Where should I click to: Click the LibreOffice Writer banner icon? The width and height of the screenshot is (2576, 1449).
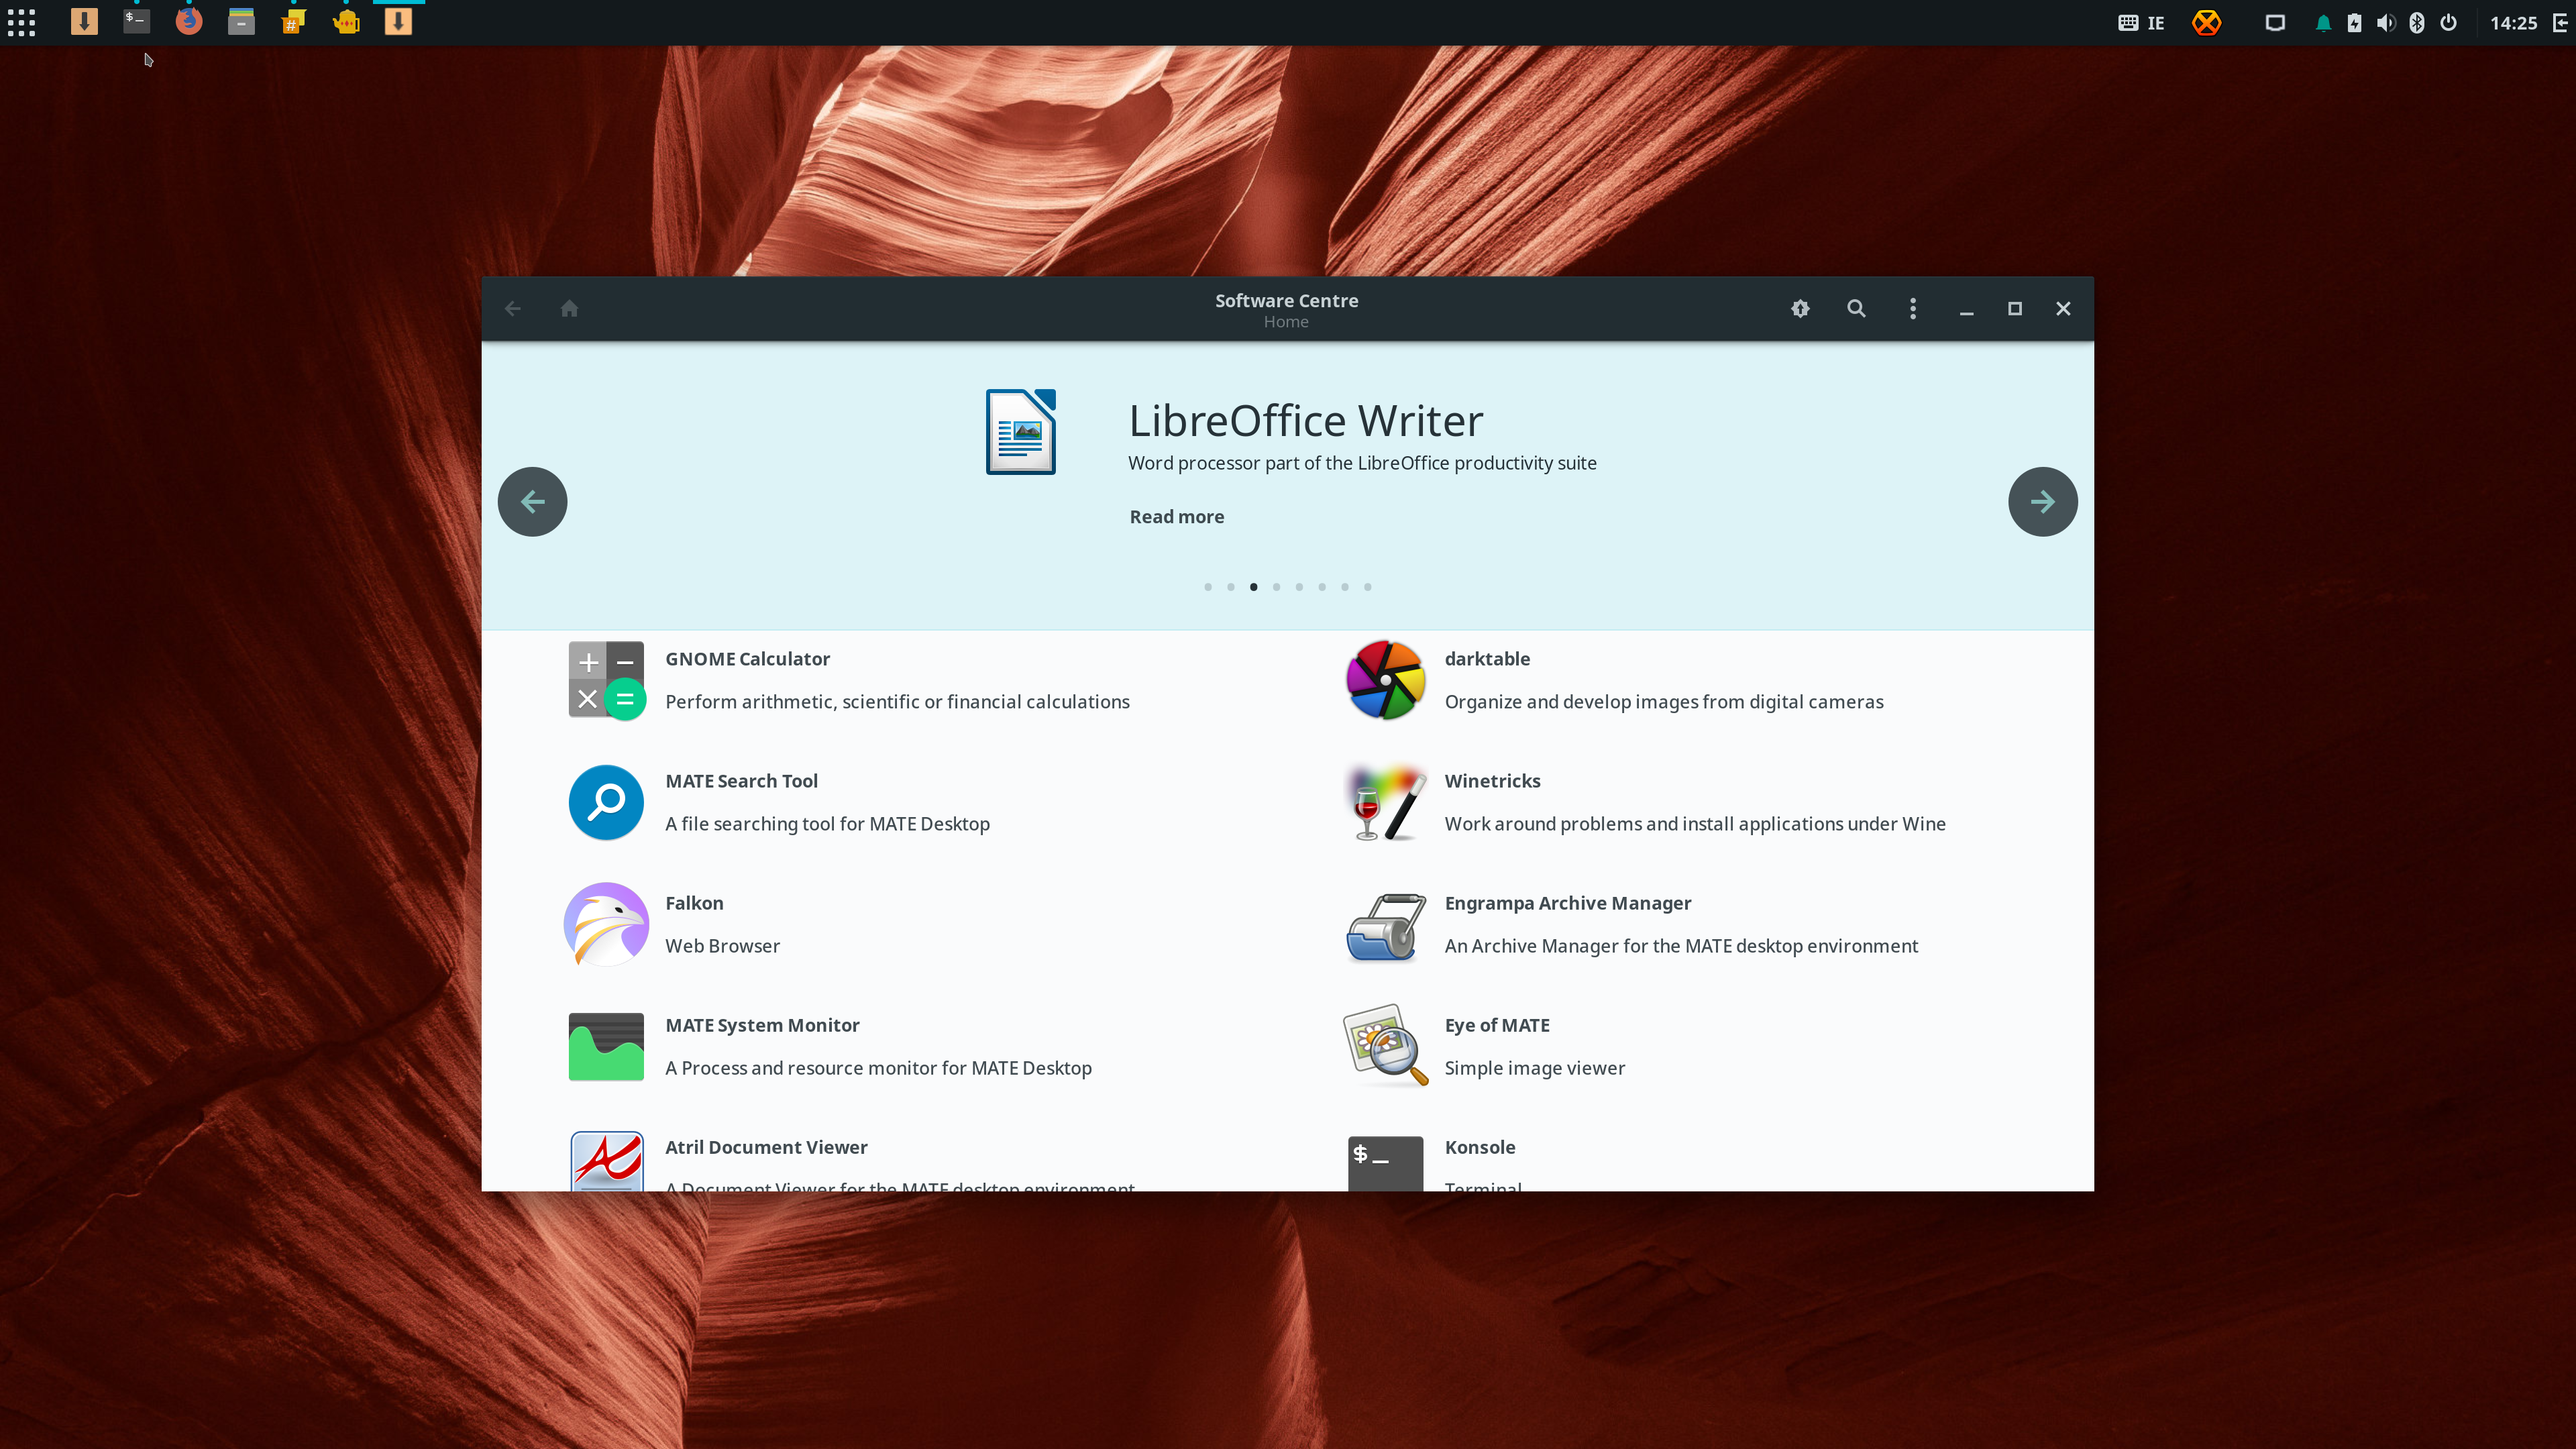[x=1020, y=431]
